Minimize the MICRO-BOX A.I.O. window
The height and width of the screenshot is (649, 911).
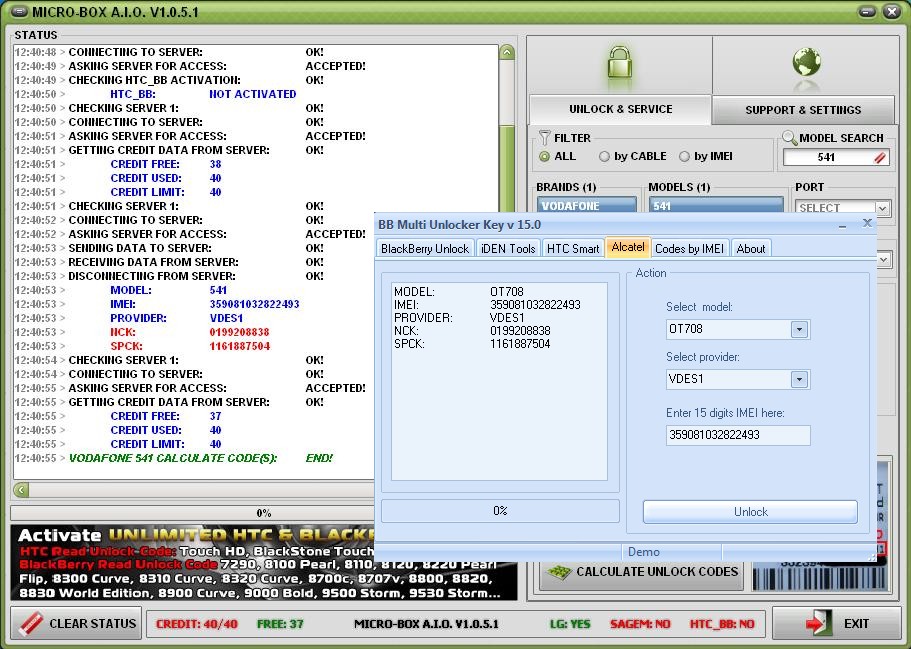(x=867, y=12)
